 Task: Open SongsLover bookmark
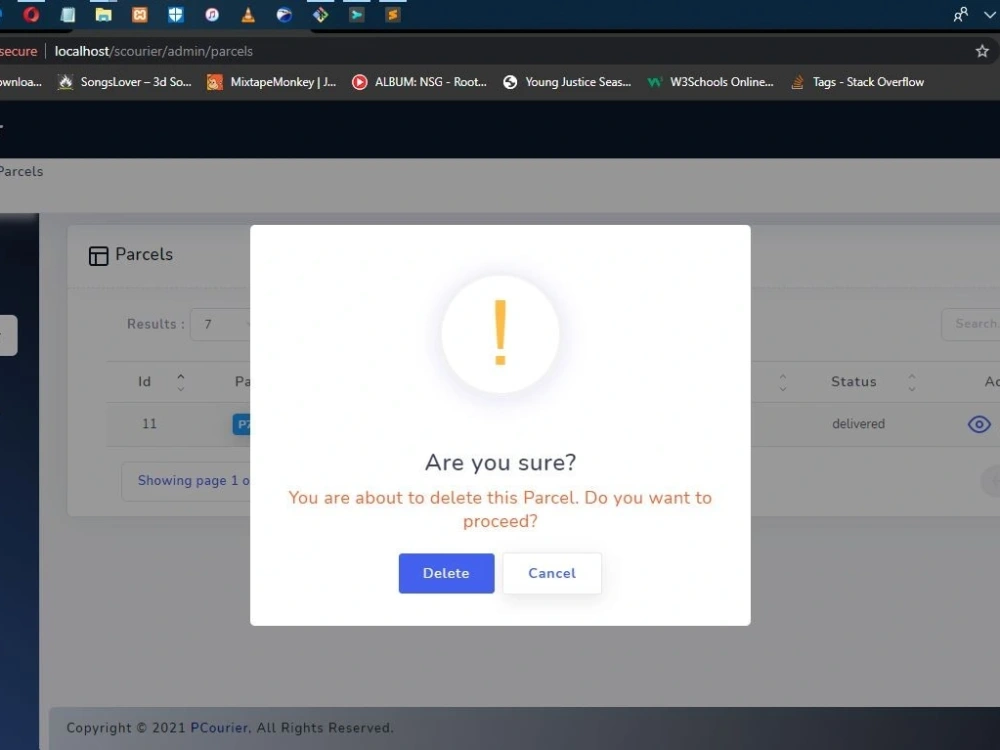click(x=125, y=82)
